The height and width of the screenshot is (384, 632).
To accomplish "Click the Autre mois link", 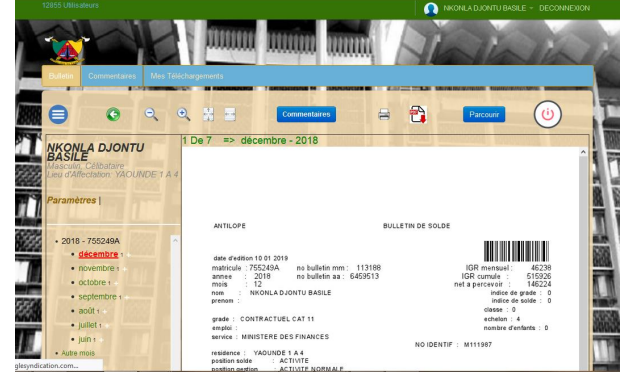I will (x=78, y=353).
